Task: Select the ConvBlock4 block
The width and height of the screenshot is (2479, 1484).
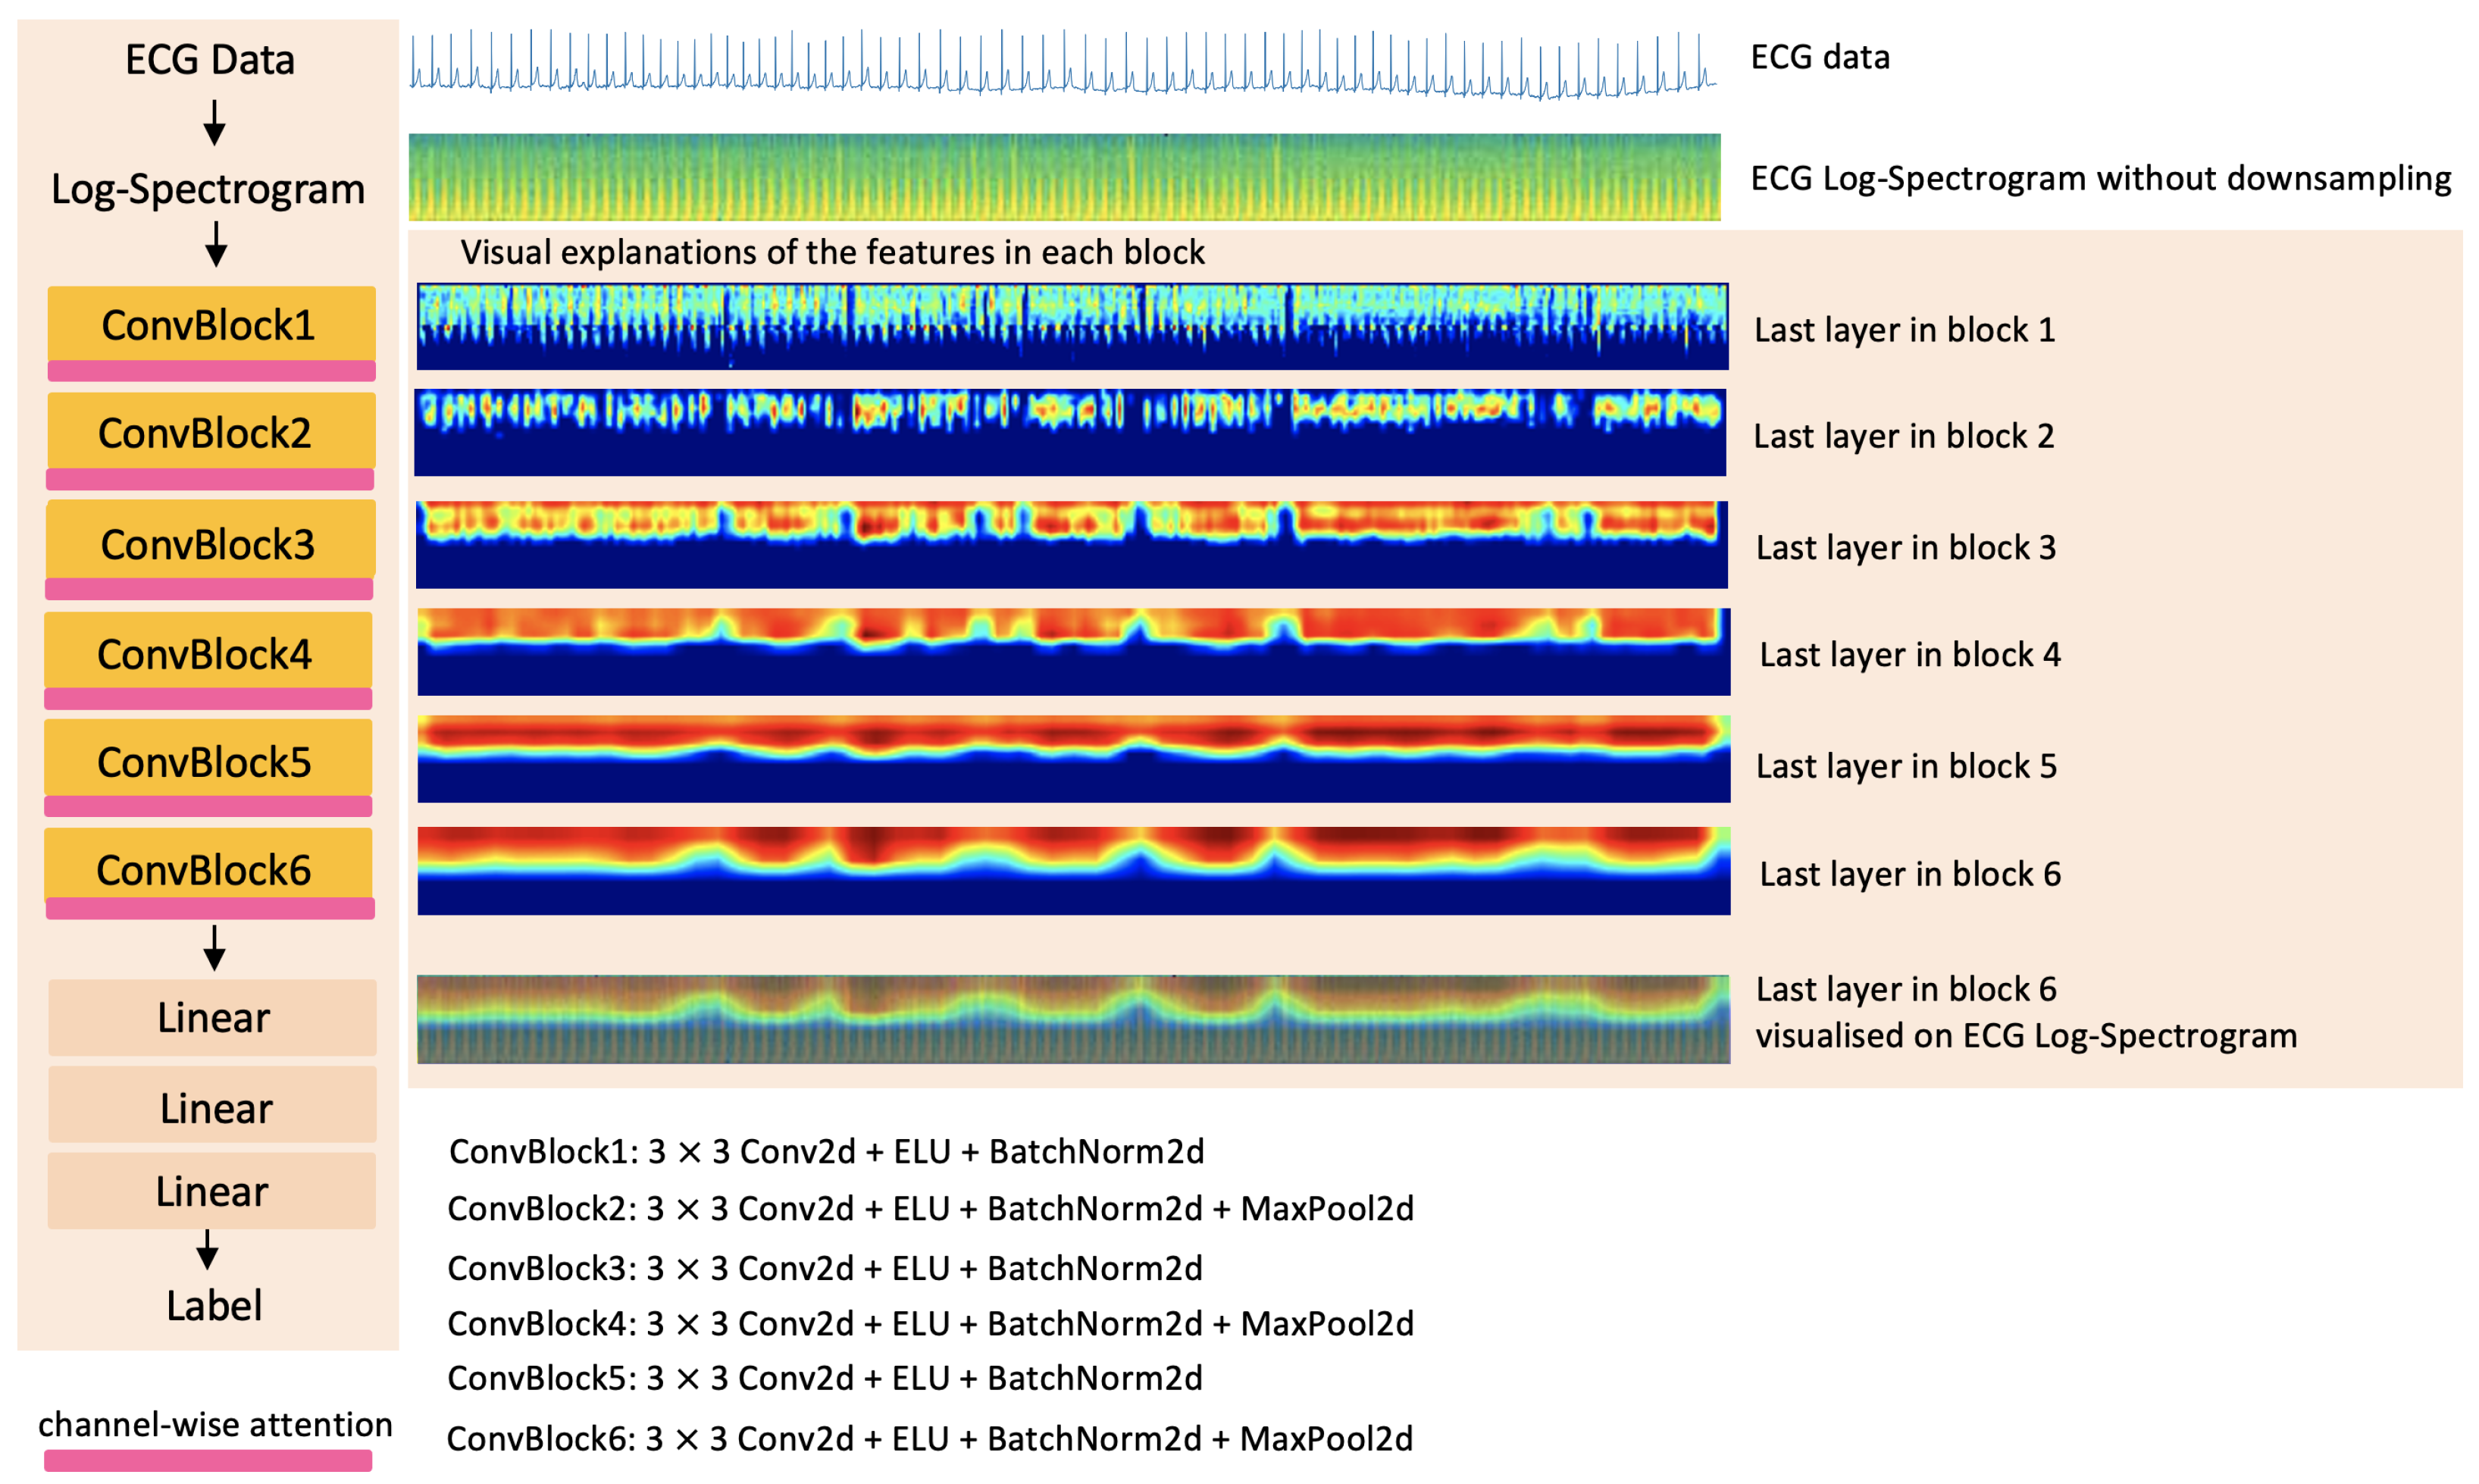Action: tap(208, 652)
